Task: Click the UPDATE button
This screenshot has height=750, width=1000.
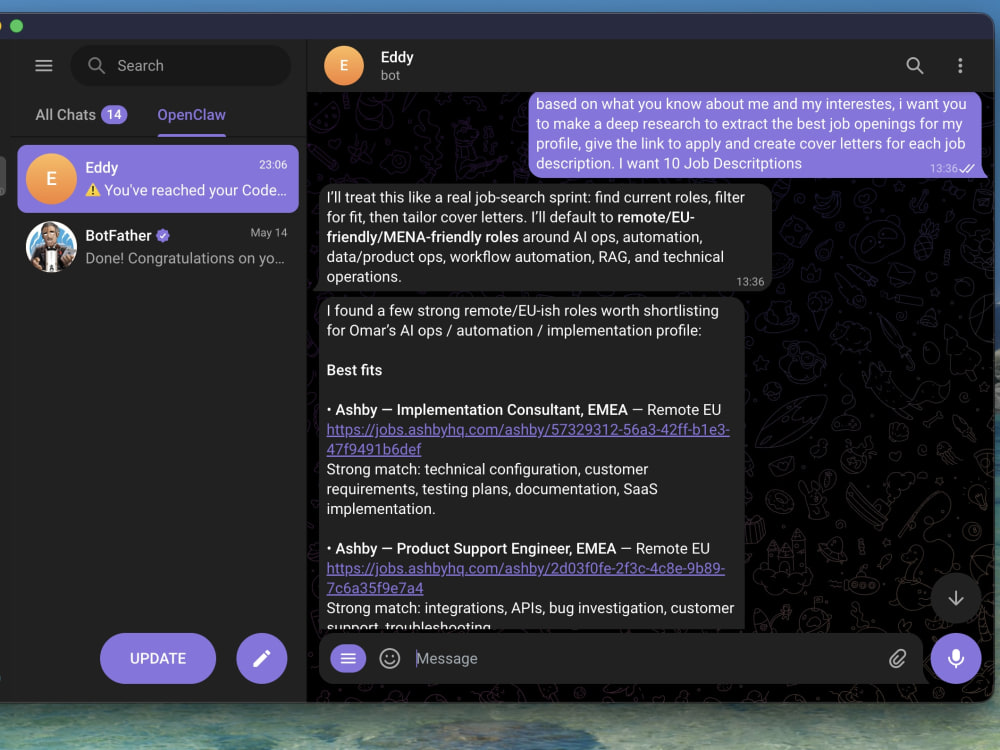Action: 158,658
